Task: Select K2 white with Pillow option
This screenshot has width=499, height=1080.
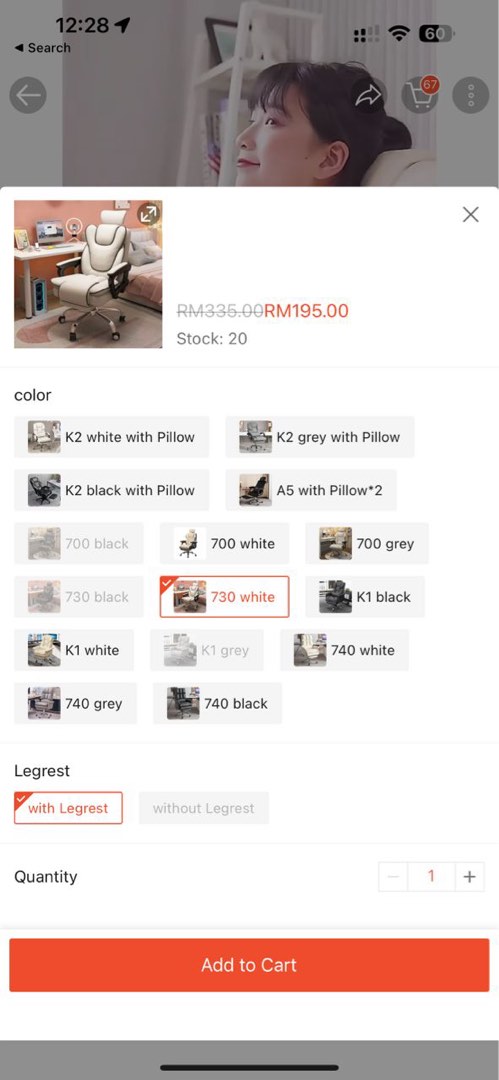Action: coord(112,437)
